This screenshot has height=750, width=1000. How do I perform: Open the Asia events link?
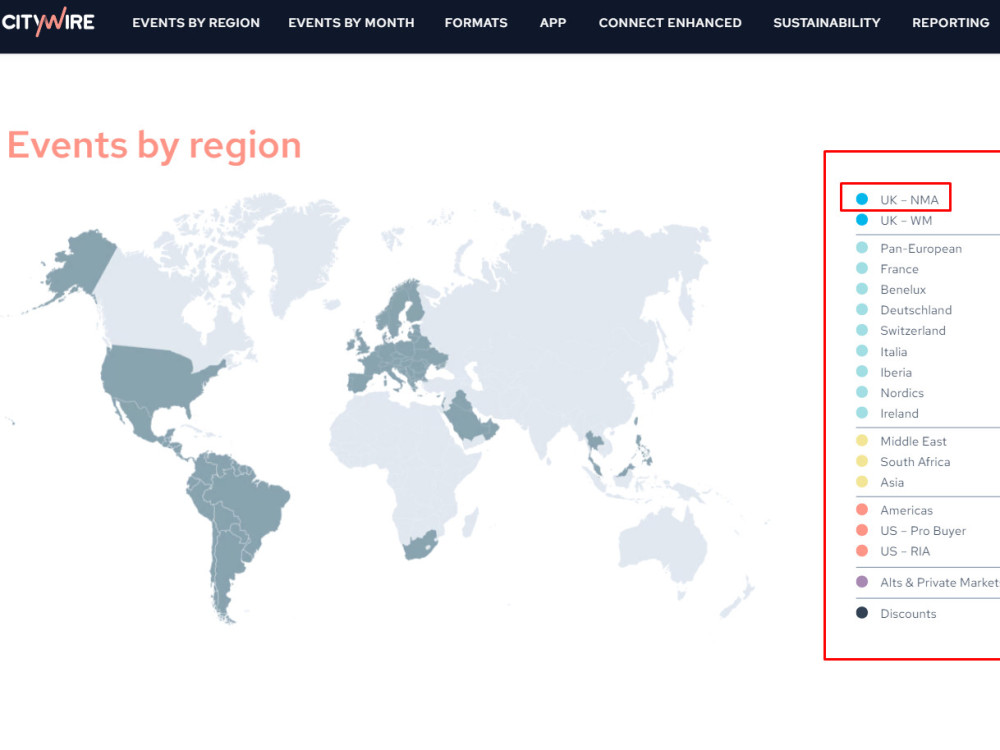892,482
